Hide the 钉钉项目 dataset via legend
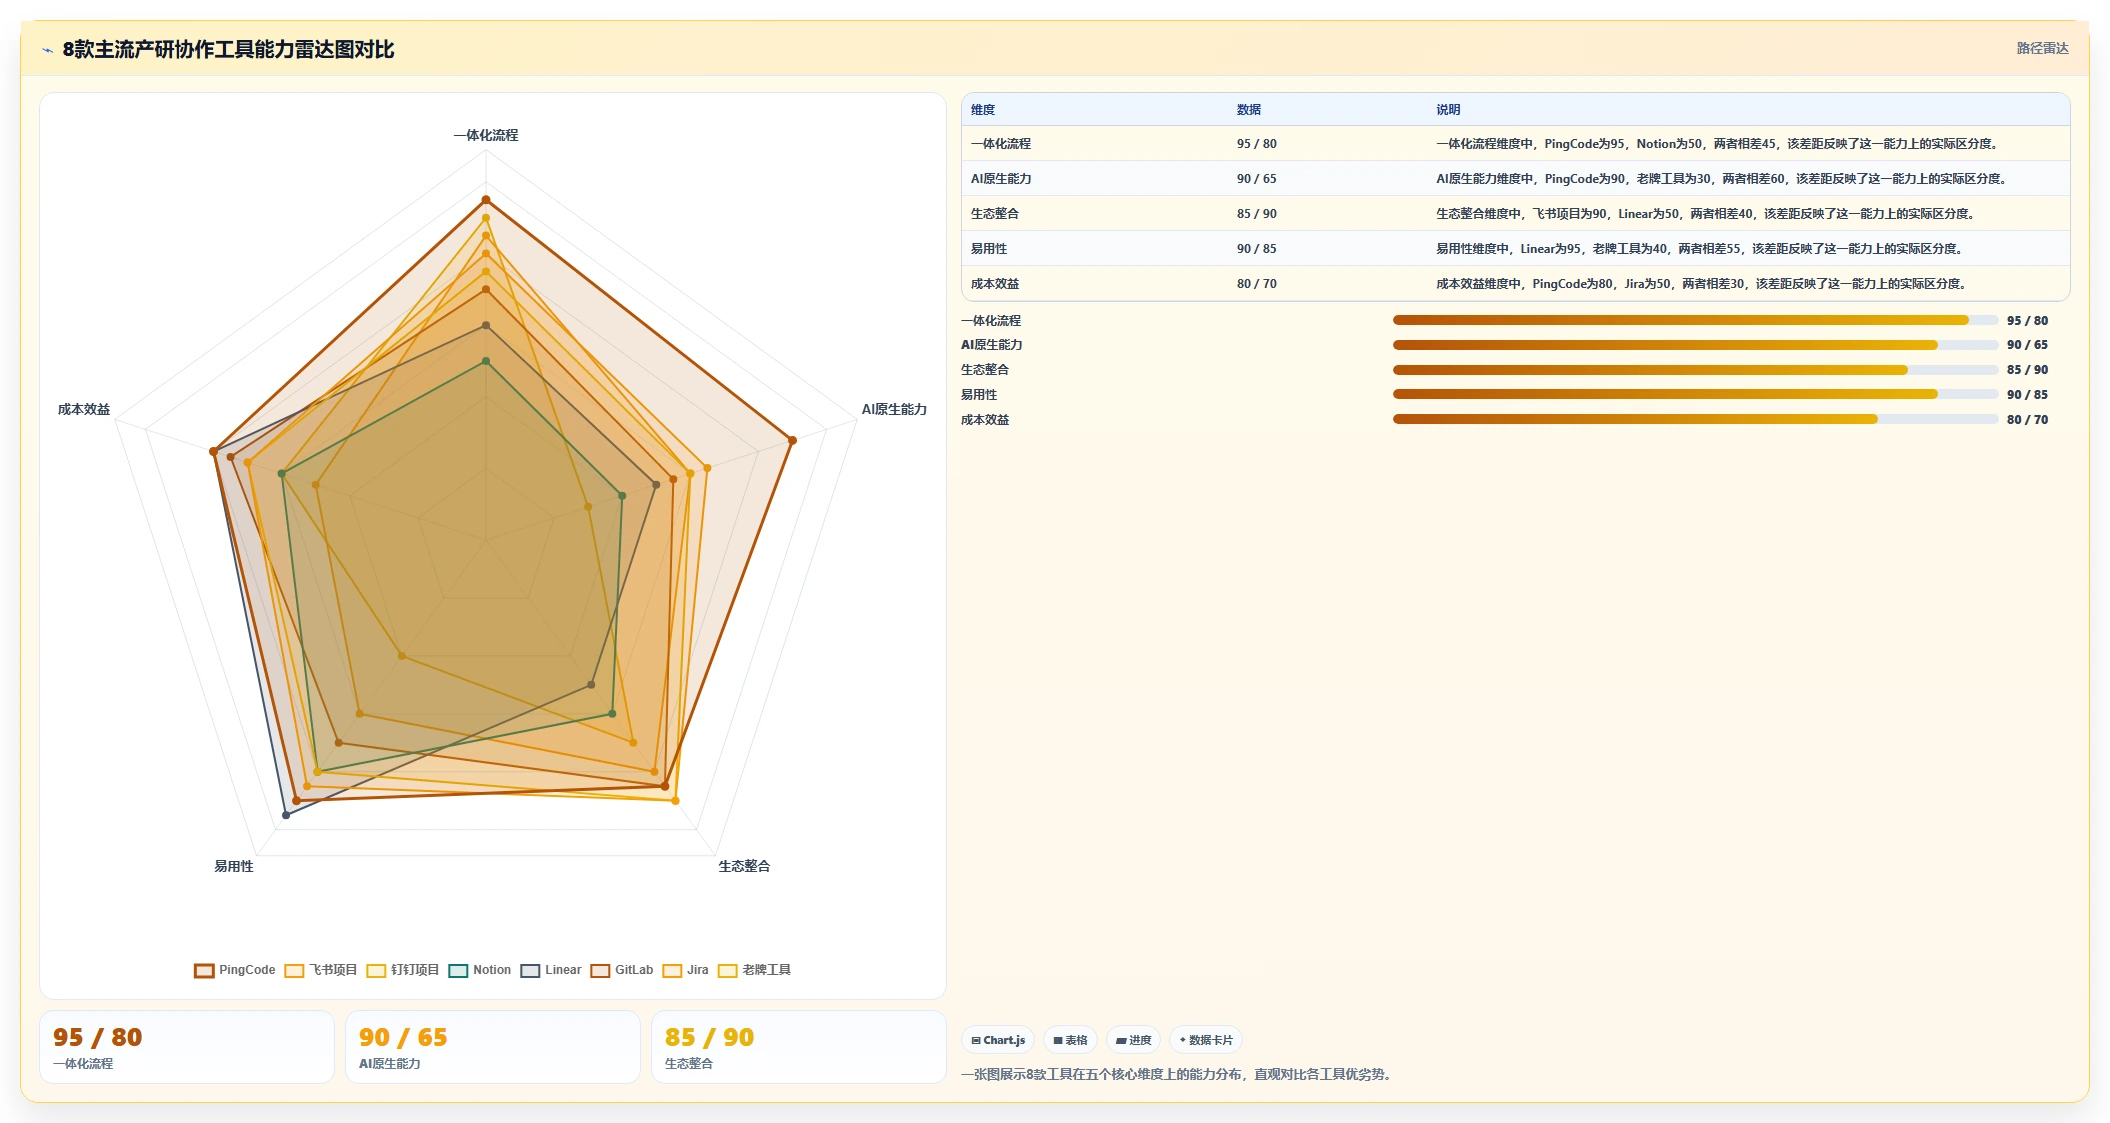Screen dimensions: 2110x1123 click(403, 970)
